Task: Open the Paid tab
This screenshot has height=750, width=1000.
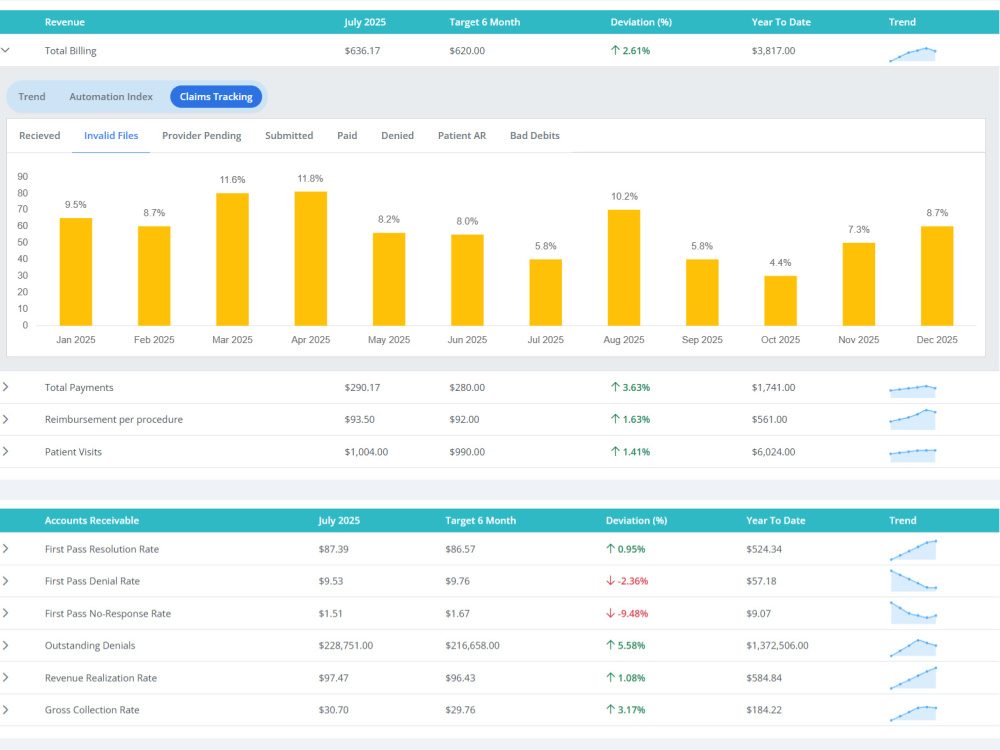Action: (x=347, y=135)
